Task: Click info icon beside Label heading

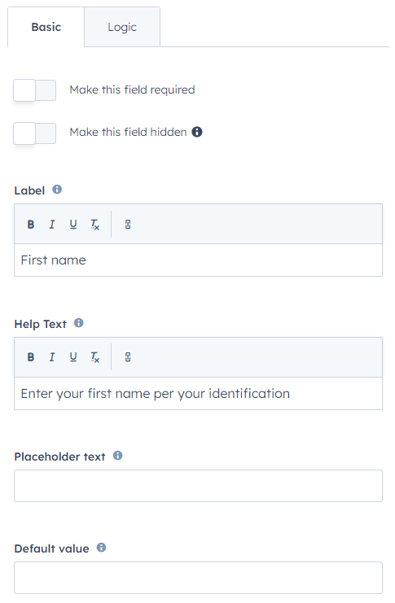Action: (x=57, y=190)
